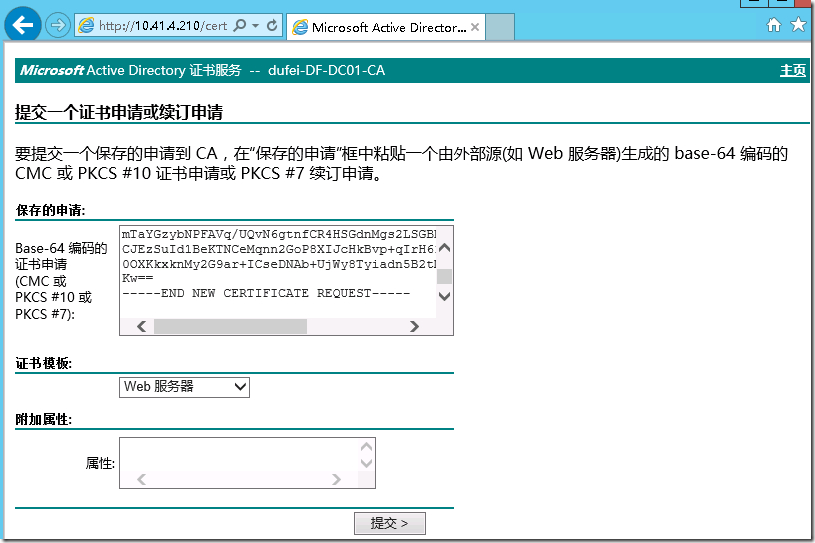Open the address bar history dropdown arrow
The height and width of the screenshot is (543, 815).
256,25
